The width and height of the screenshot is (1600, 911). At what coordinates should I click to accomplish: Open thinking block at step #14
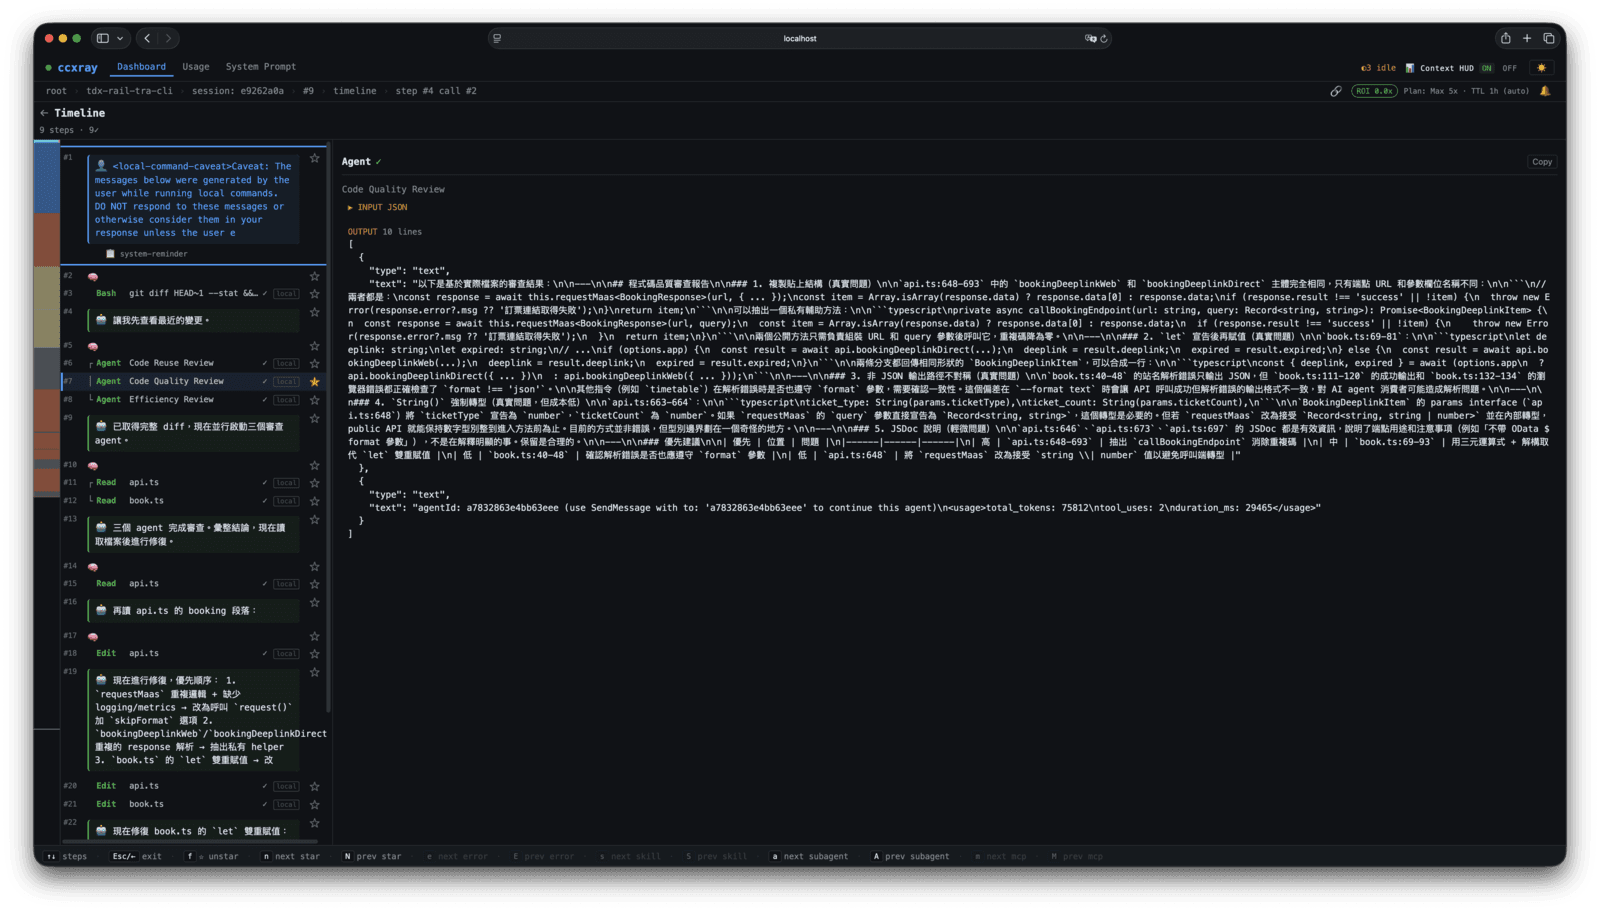tap(93, 566)
